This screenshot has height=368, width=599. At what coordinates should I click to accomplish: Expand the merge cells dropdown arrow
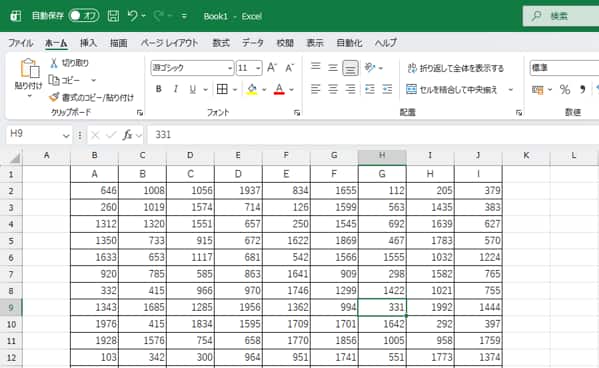point(511,90)
